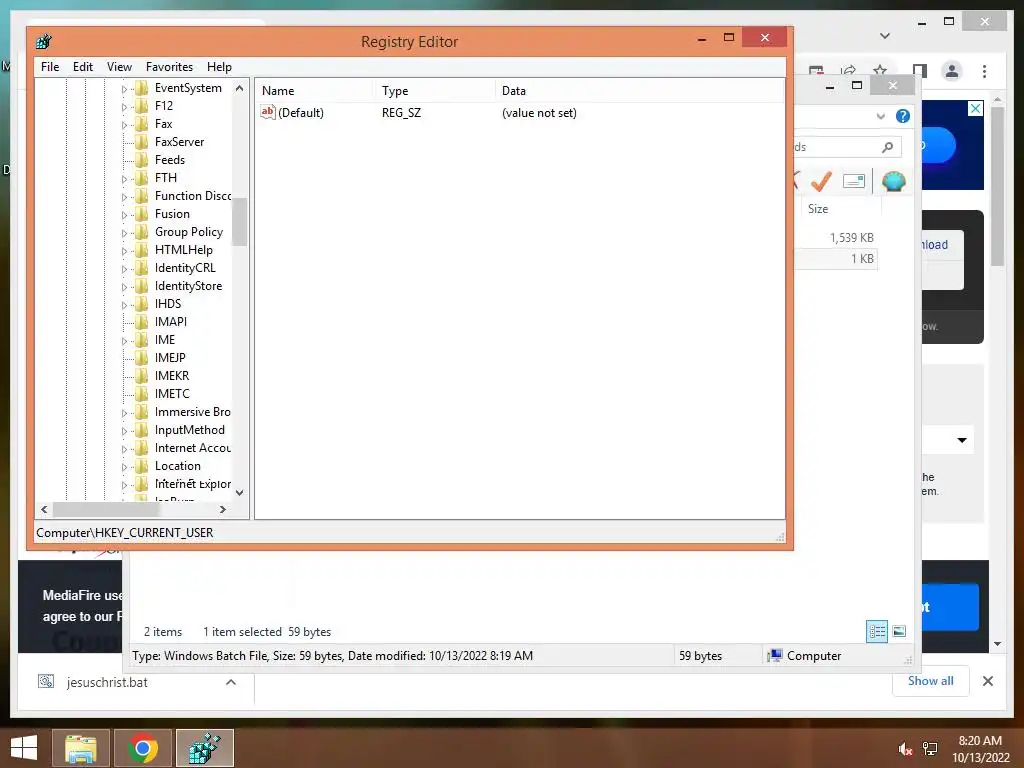This screenshot has height=768, width=1024.
Task: Expand the IHDS registry key
Action: click(124, 304)
